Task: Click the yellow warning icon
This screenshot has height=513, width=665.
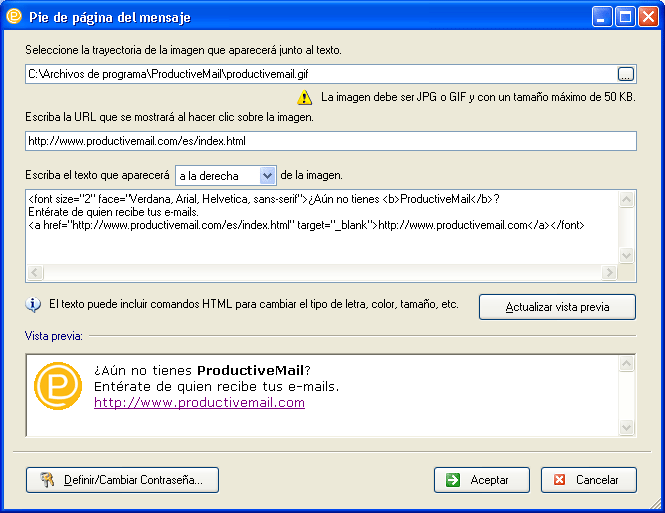Action: coord(305,98)
